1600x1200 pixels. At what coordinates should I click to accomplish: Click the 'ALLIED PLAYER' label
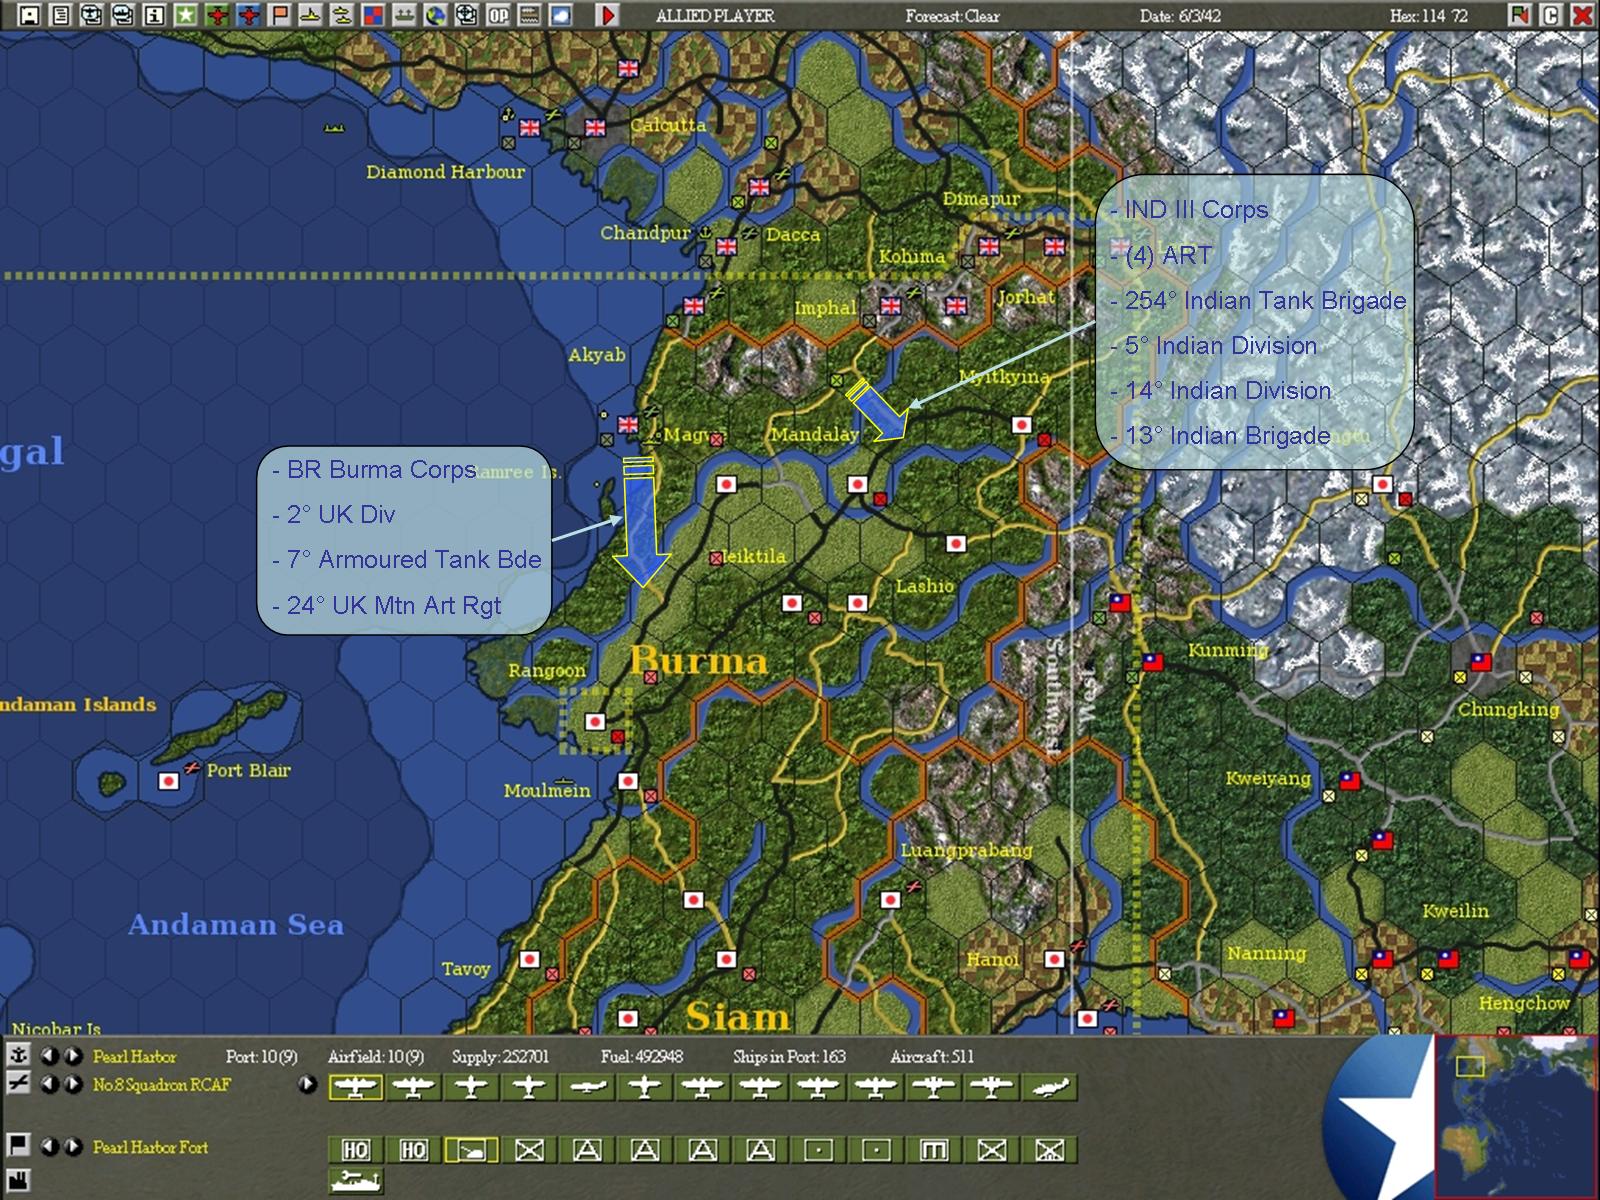click(715, 16)
